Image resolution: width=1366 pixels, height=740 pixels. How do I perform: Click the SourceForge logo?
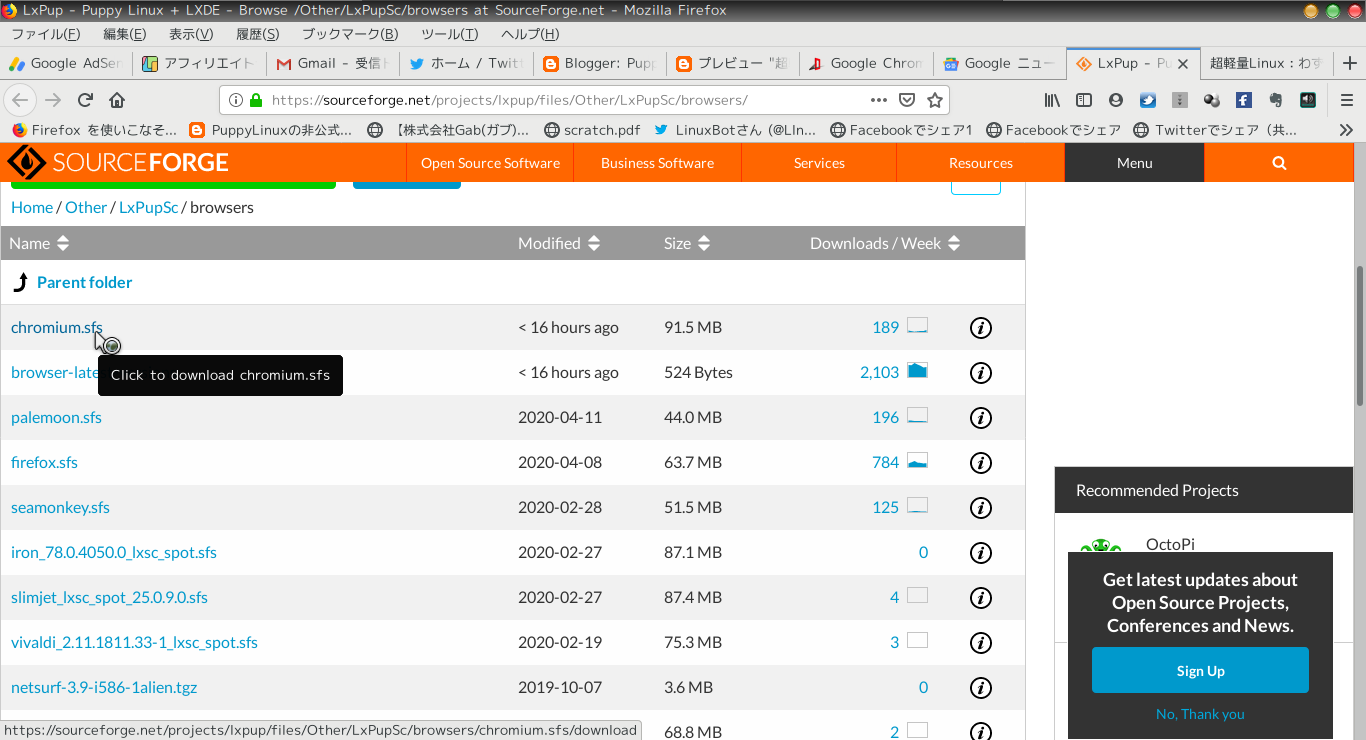click(x=118, y=162)
